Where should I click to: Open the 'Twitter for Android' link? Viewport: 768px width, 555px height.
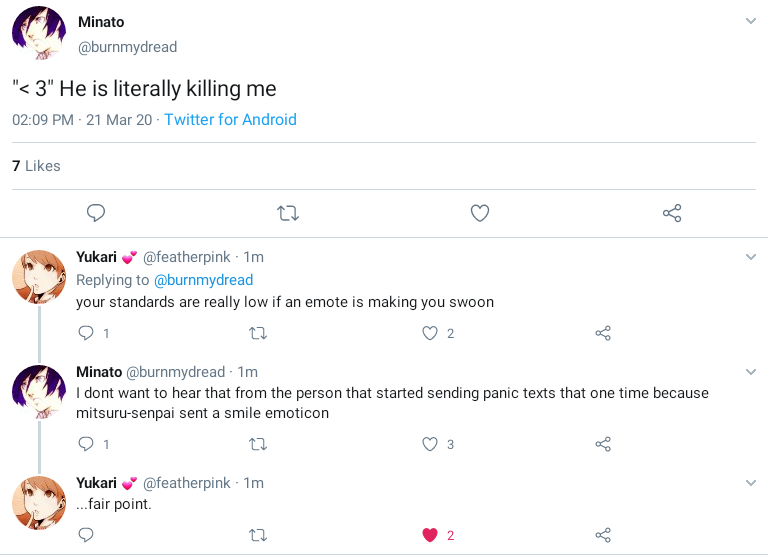tap(230, 119)
